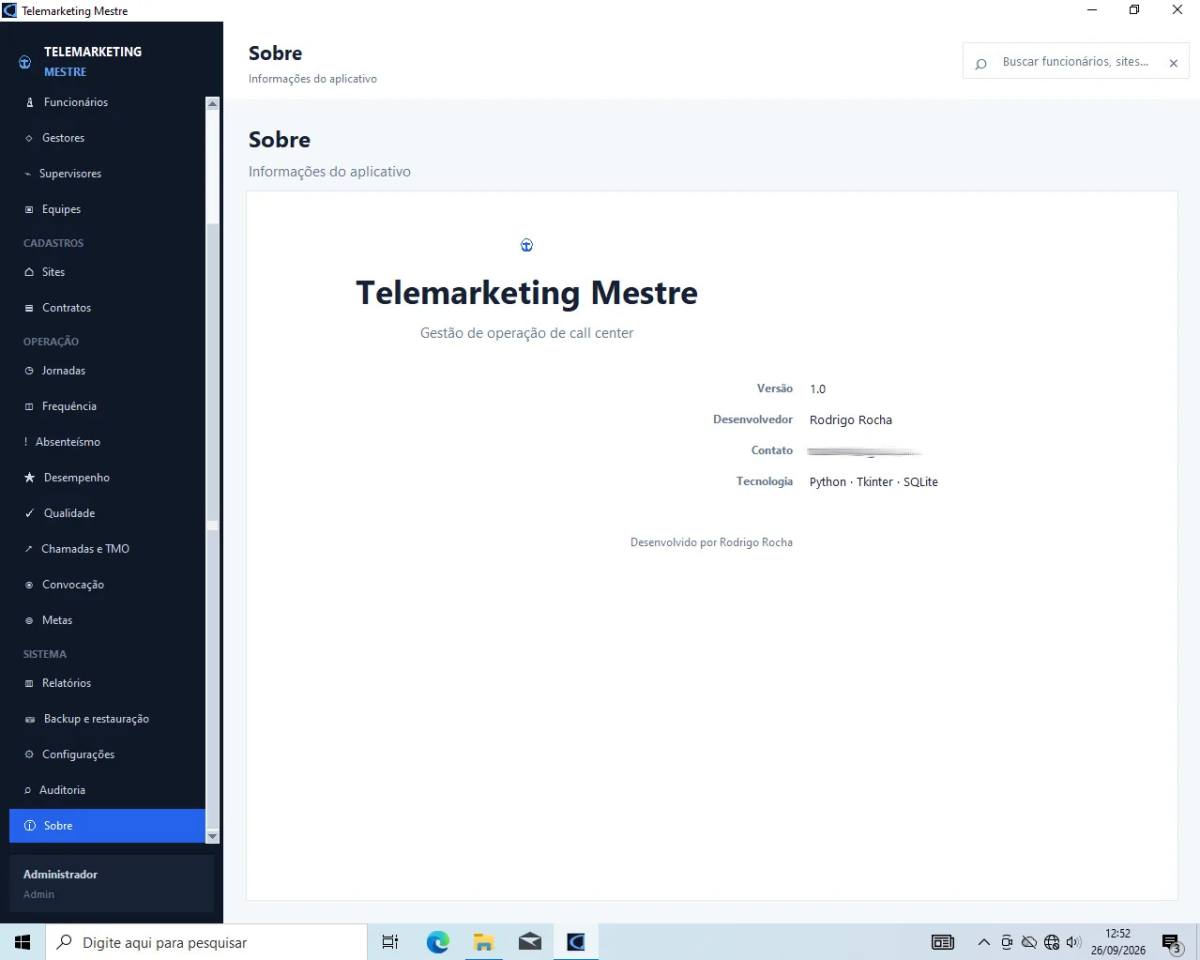Click the Sites house icon
This screenshot has width=1200, height=960.
29,272
